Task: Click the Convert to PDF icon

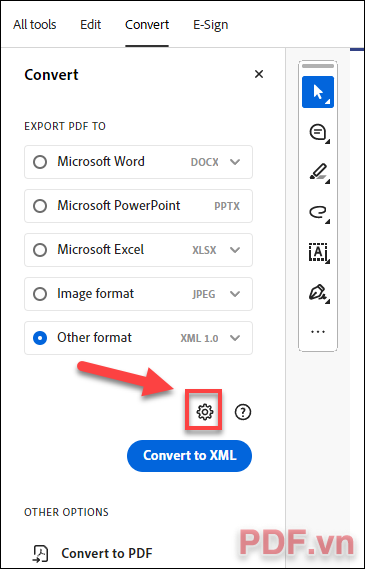Action: 41,553
